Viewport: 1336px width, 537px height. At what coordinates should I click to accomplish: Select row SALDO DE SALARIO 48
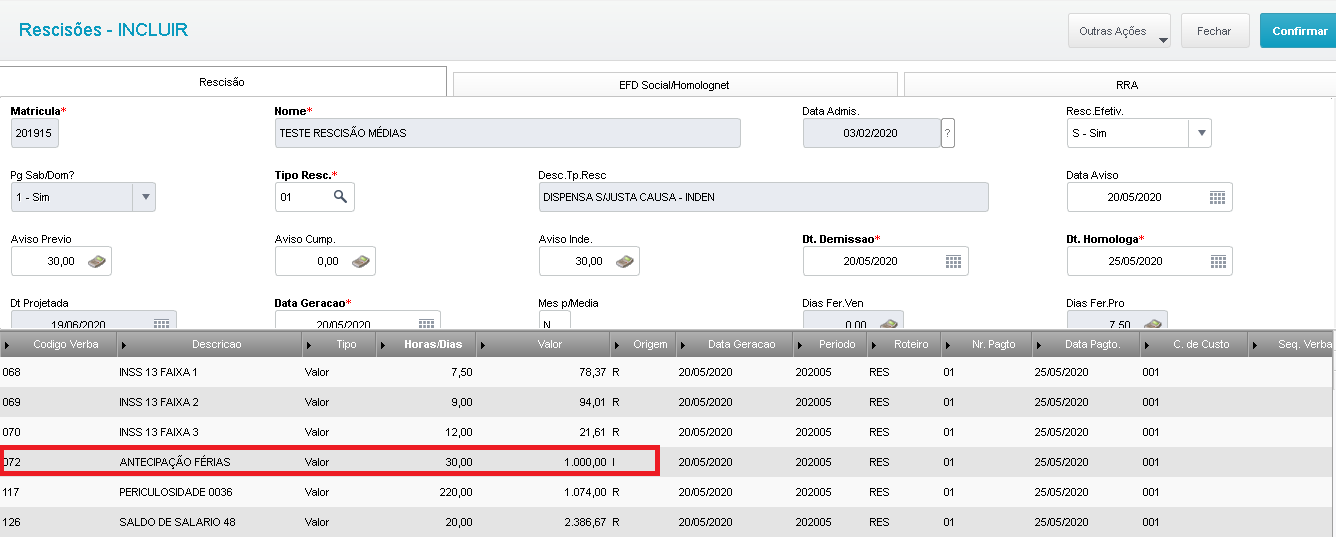(666, 522)
